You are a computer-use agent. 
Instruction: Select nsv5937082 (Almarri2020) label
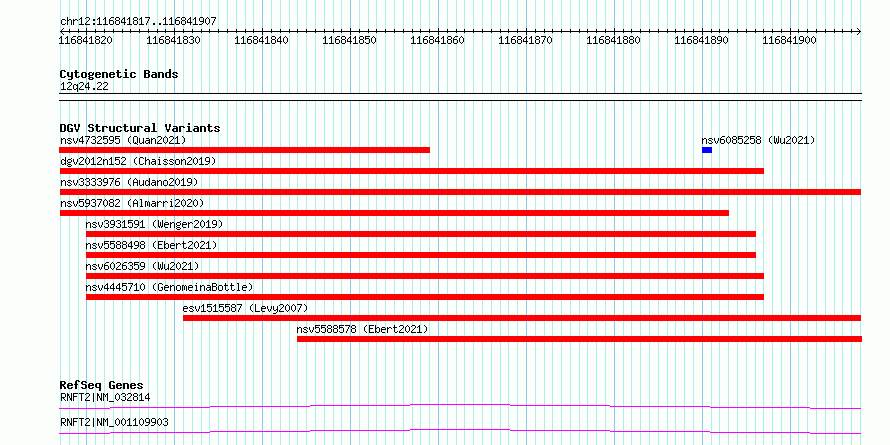click(x=132, y=203)
